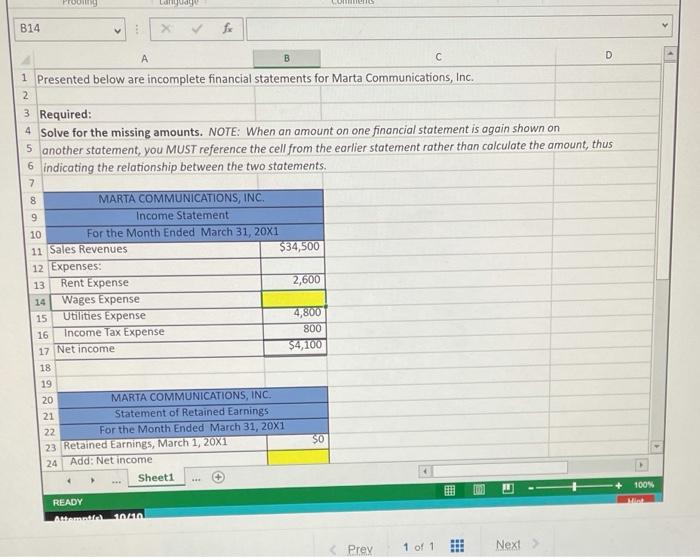The height and width of the screenshot is (557, 700).
Task: Click inside the formula bar
Action: (x=451, y=29)
